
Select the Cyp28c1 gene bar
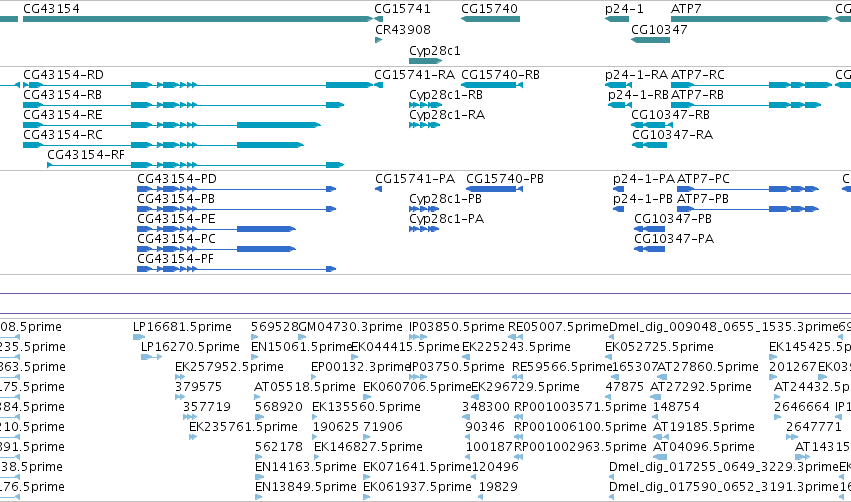coord(427,61)
